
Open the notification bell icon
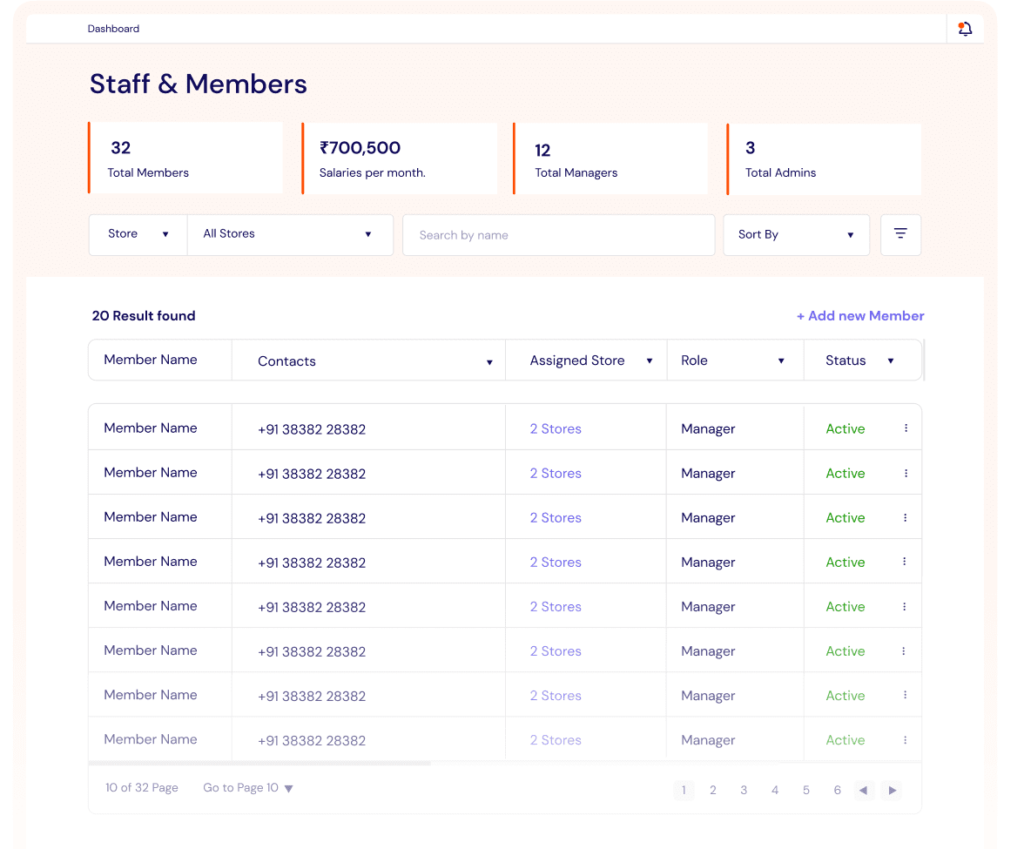pos(964,29)
